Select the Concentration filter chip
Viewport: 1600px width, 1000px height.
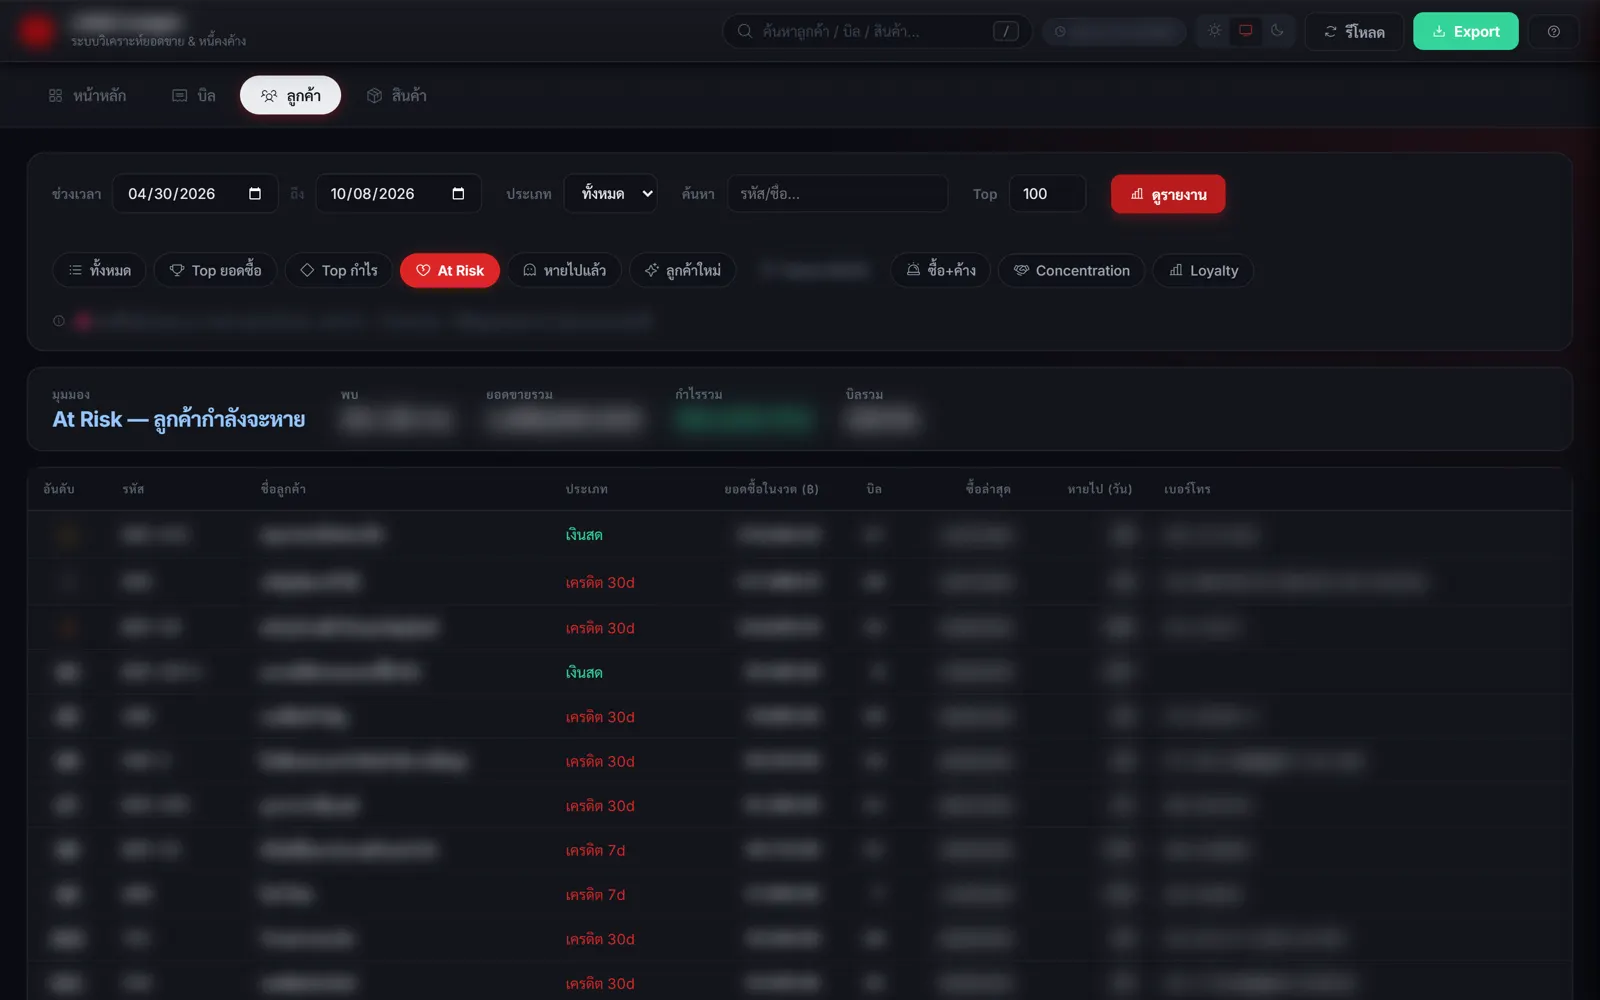pyautogui.click(x=1071, y=270)
